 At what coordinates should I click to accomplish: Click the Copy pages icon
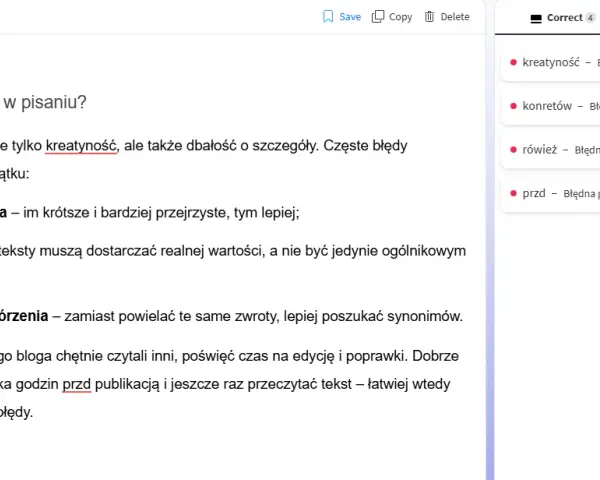tap(378, 16)
